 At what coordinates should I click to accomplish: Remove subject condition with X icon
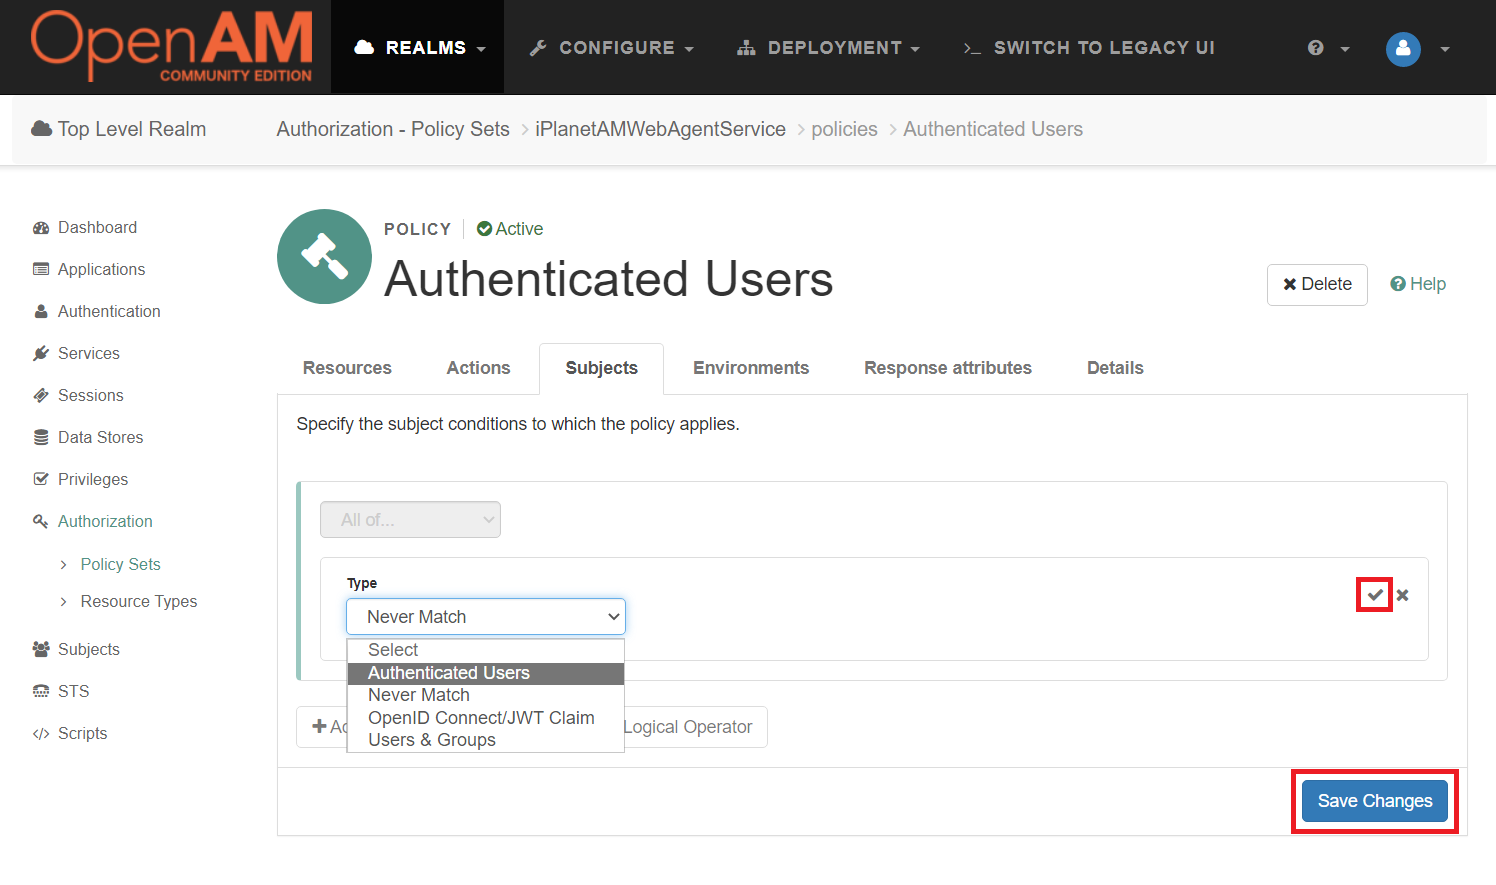[1403, 595]
